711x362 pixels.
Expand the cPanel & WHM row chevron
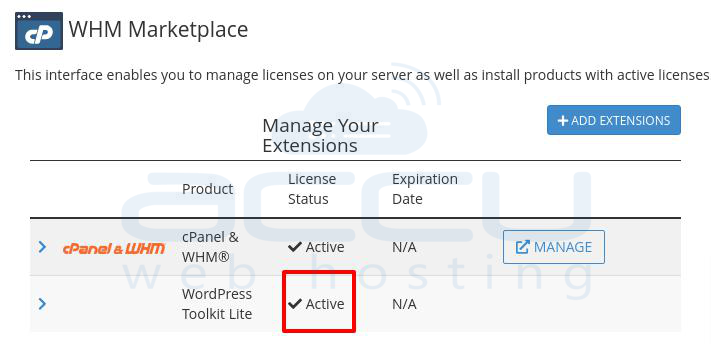[42, 247]
